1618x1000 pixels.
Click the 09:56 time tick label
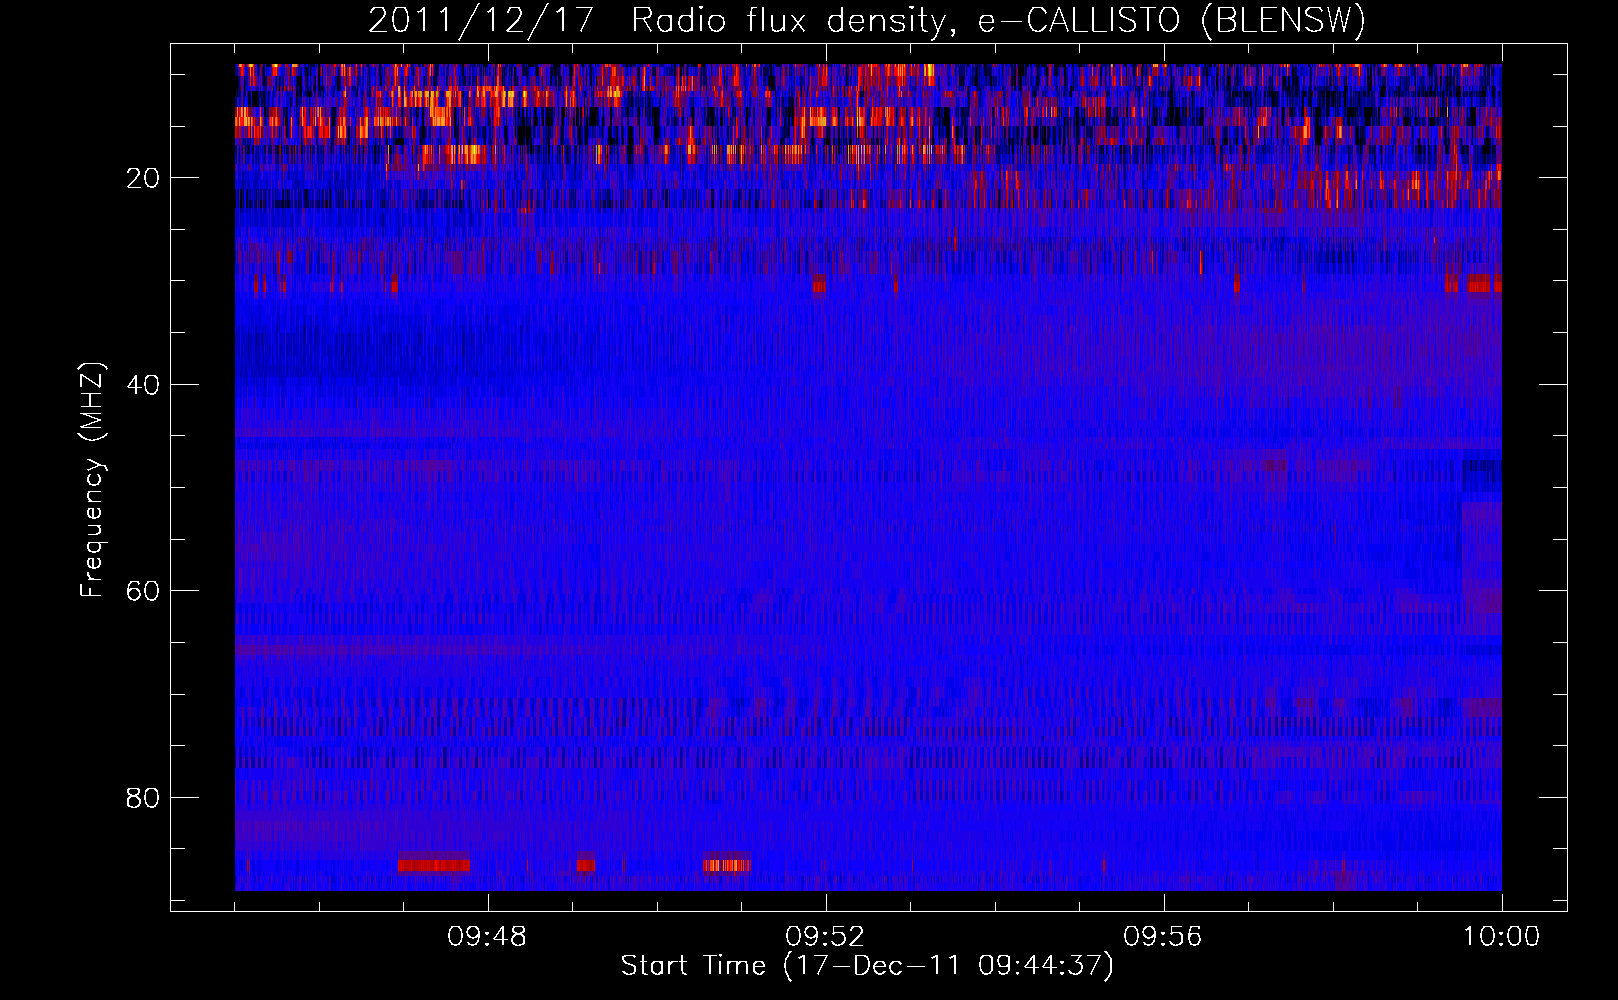(1163, 937)
